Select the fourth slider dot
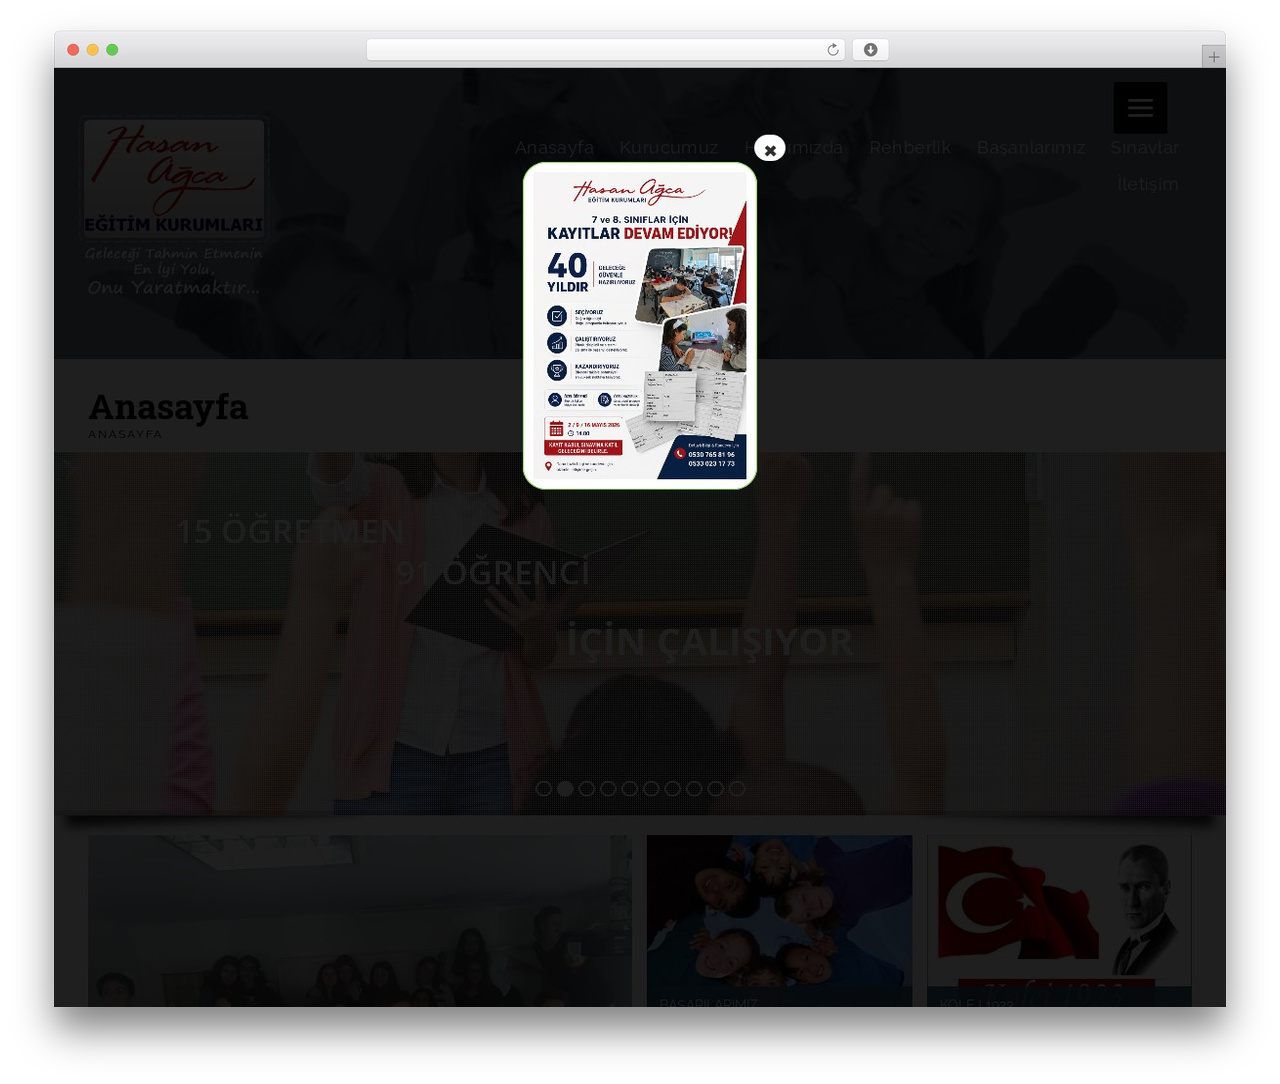The image size is (1280, 1084). [608, 789]
